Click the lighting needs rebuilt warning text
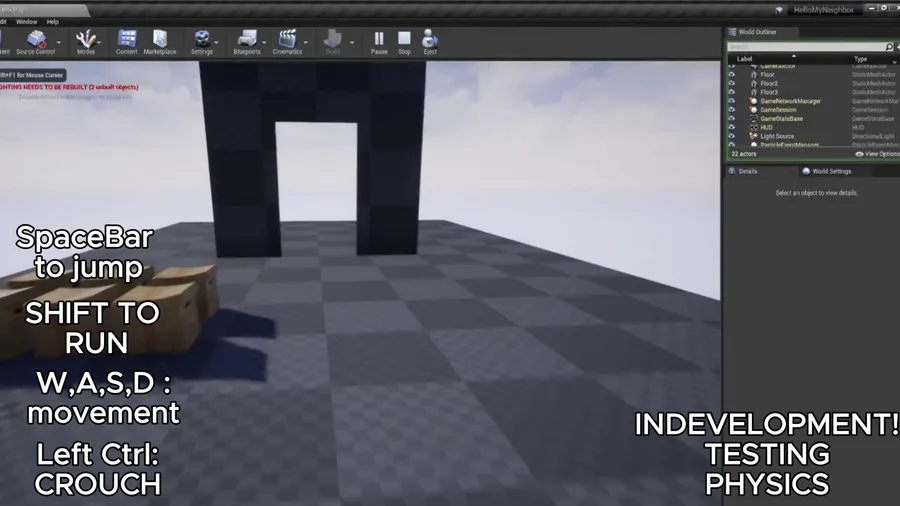 tap(69, 87)
